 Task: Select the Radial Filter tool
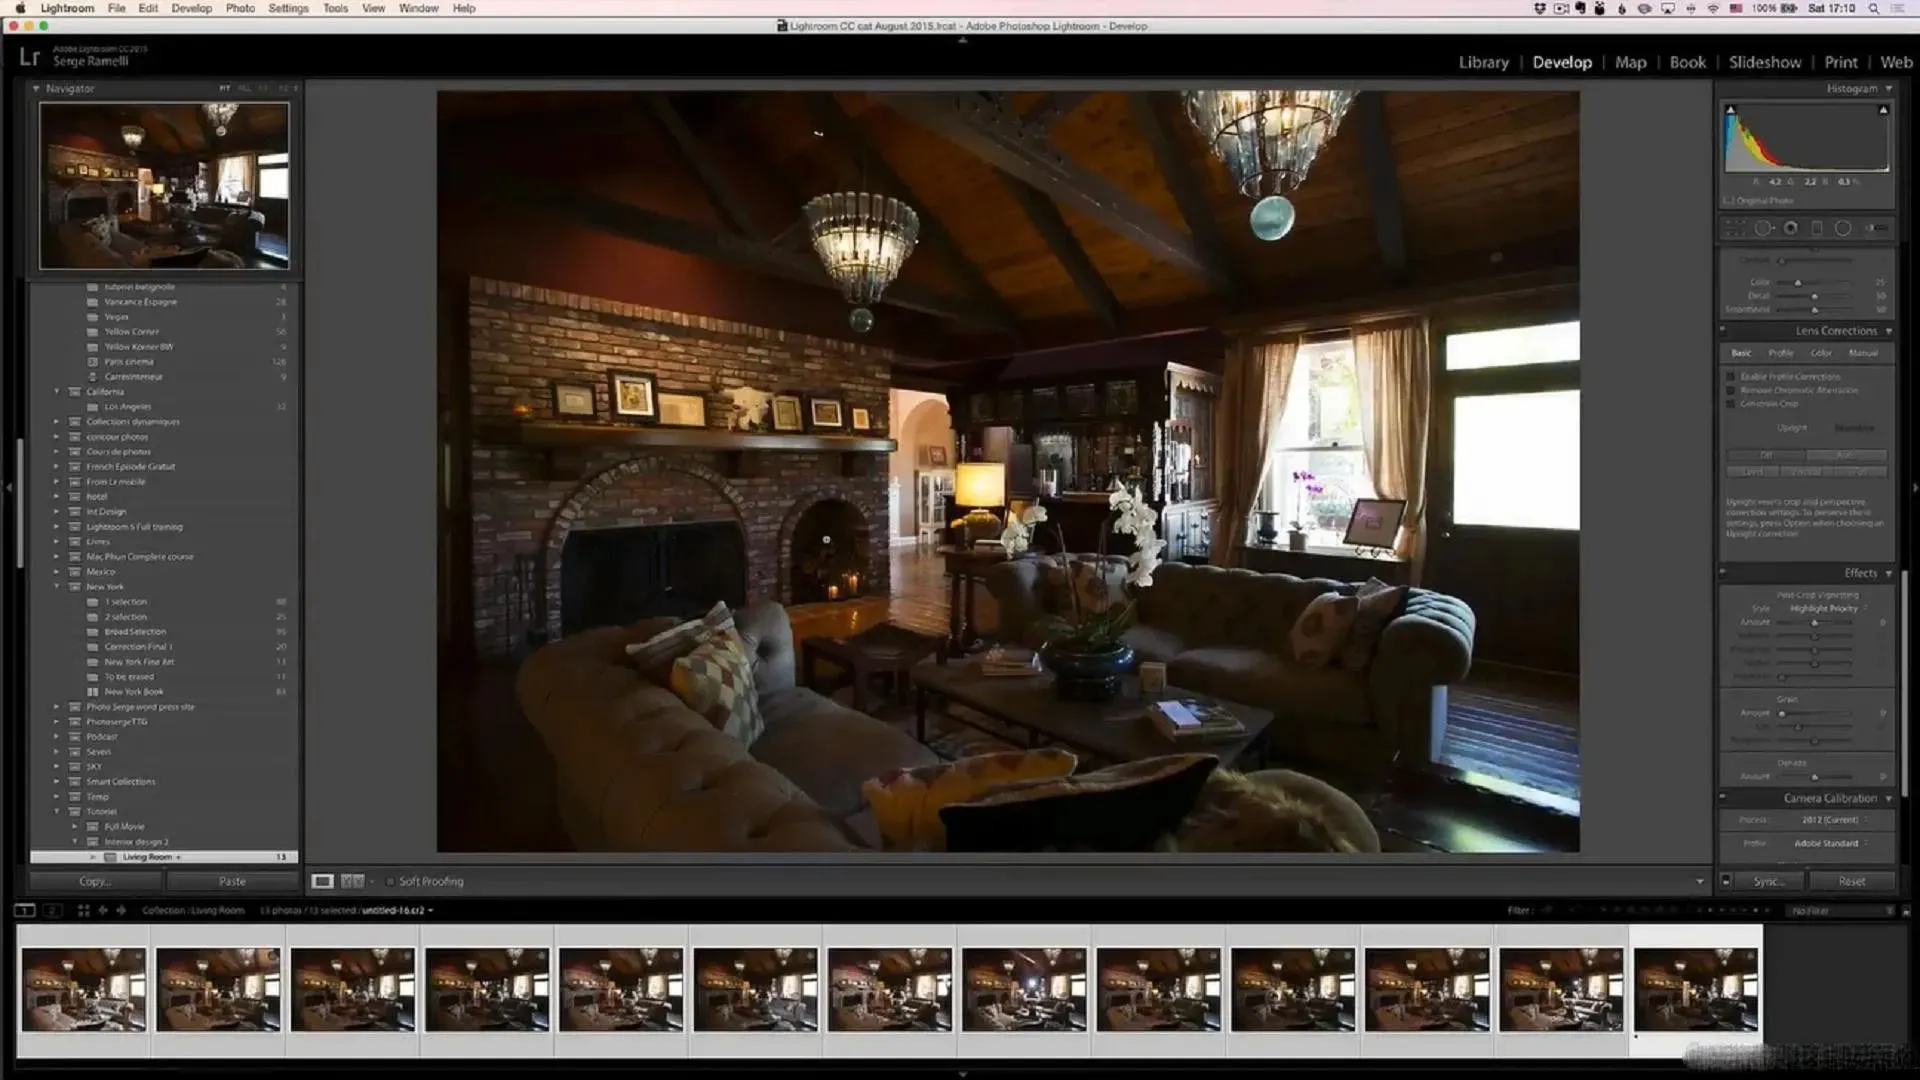pos(1843,228)
